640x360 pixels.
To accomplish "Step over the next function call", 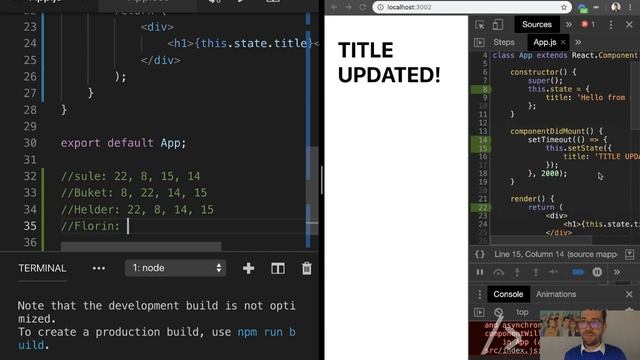I will [x=498, y=272].
